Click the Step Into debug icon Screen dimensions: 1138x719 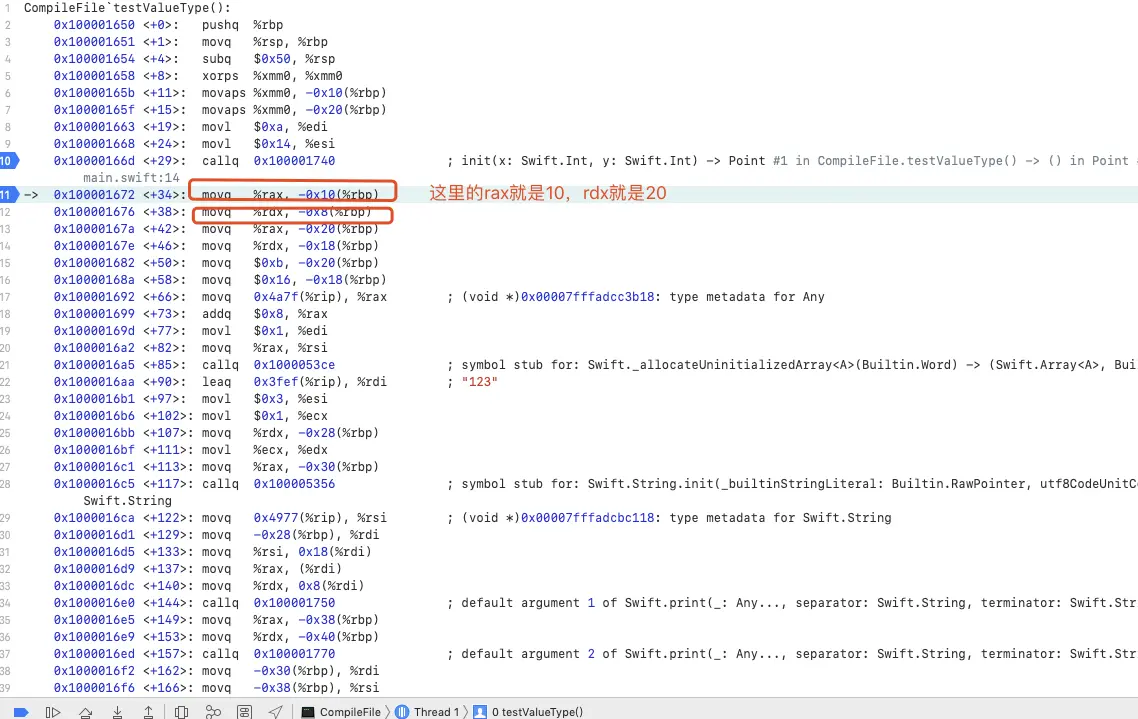point(117,712)
